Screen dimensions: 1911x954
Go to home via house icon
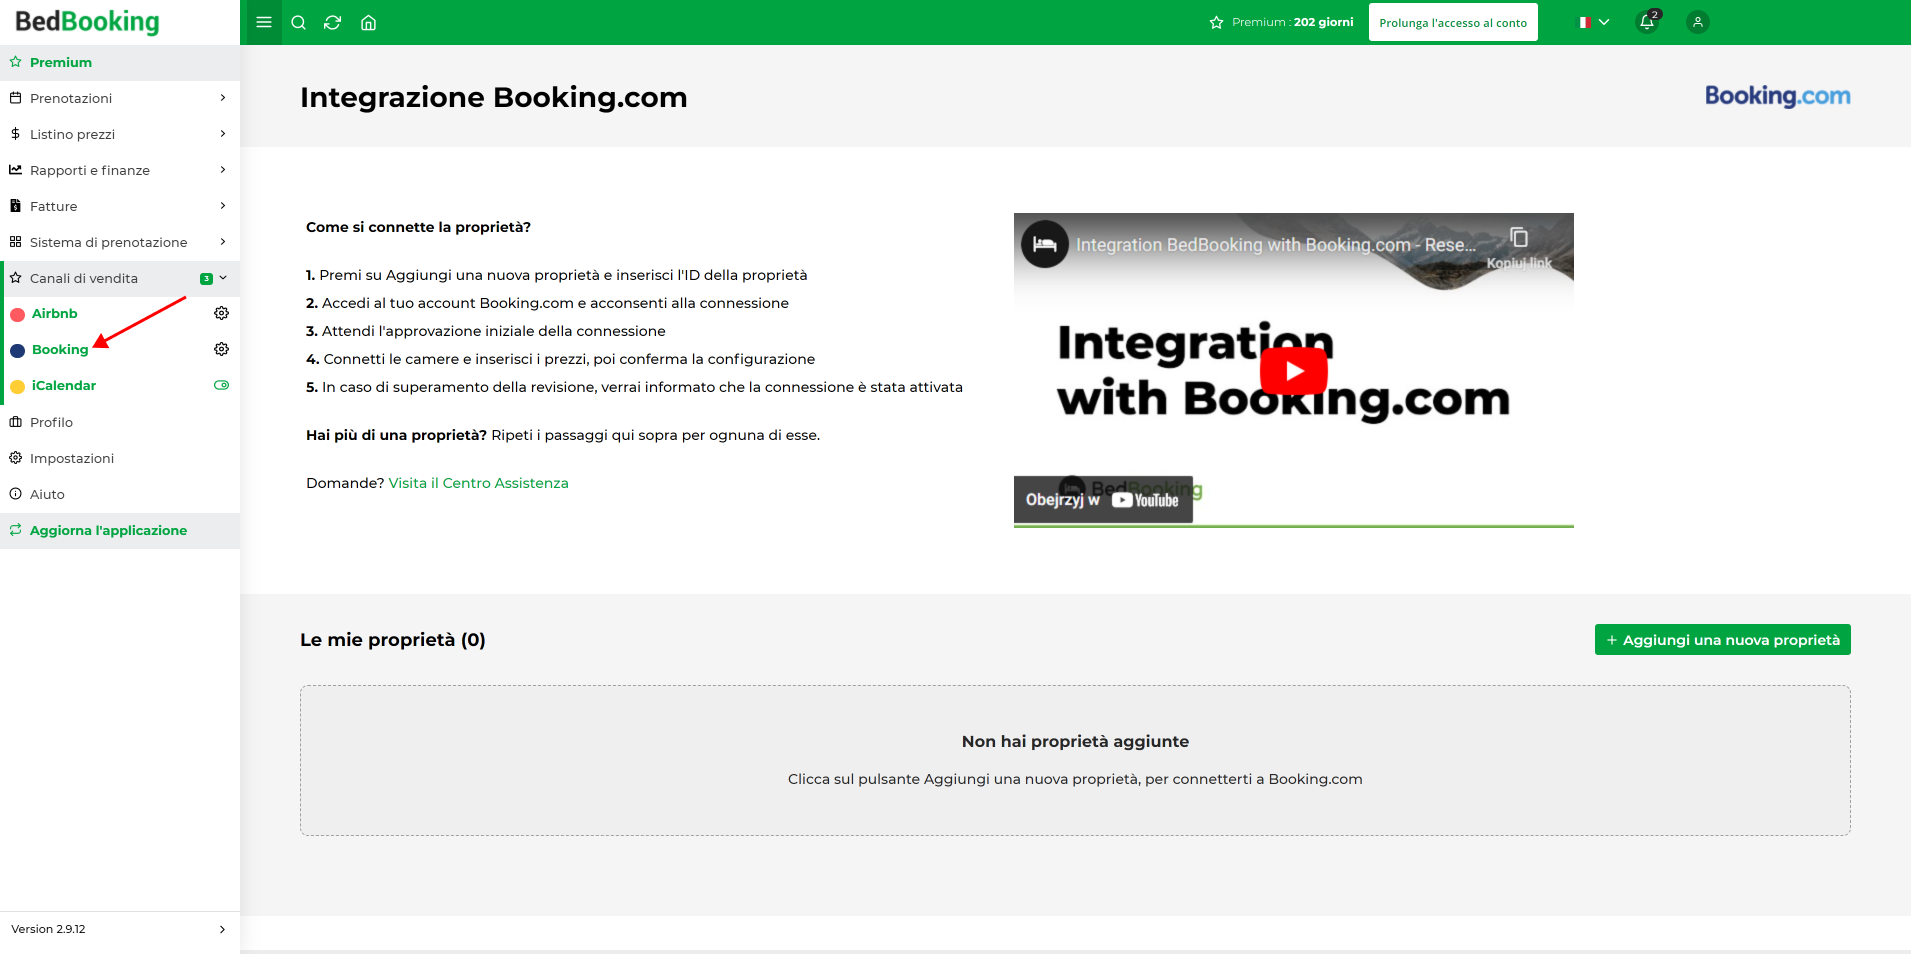[x=368, y=22]
